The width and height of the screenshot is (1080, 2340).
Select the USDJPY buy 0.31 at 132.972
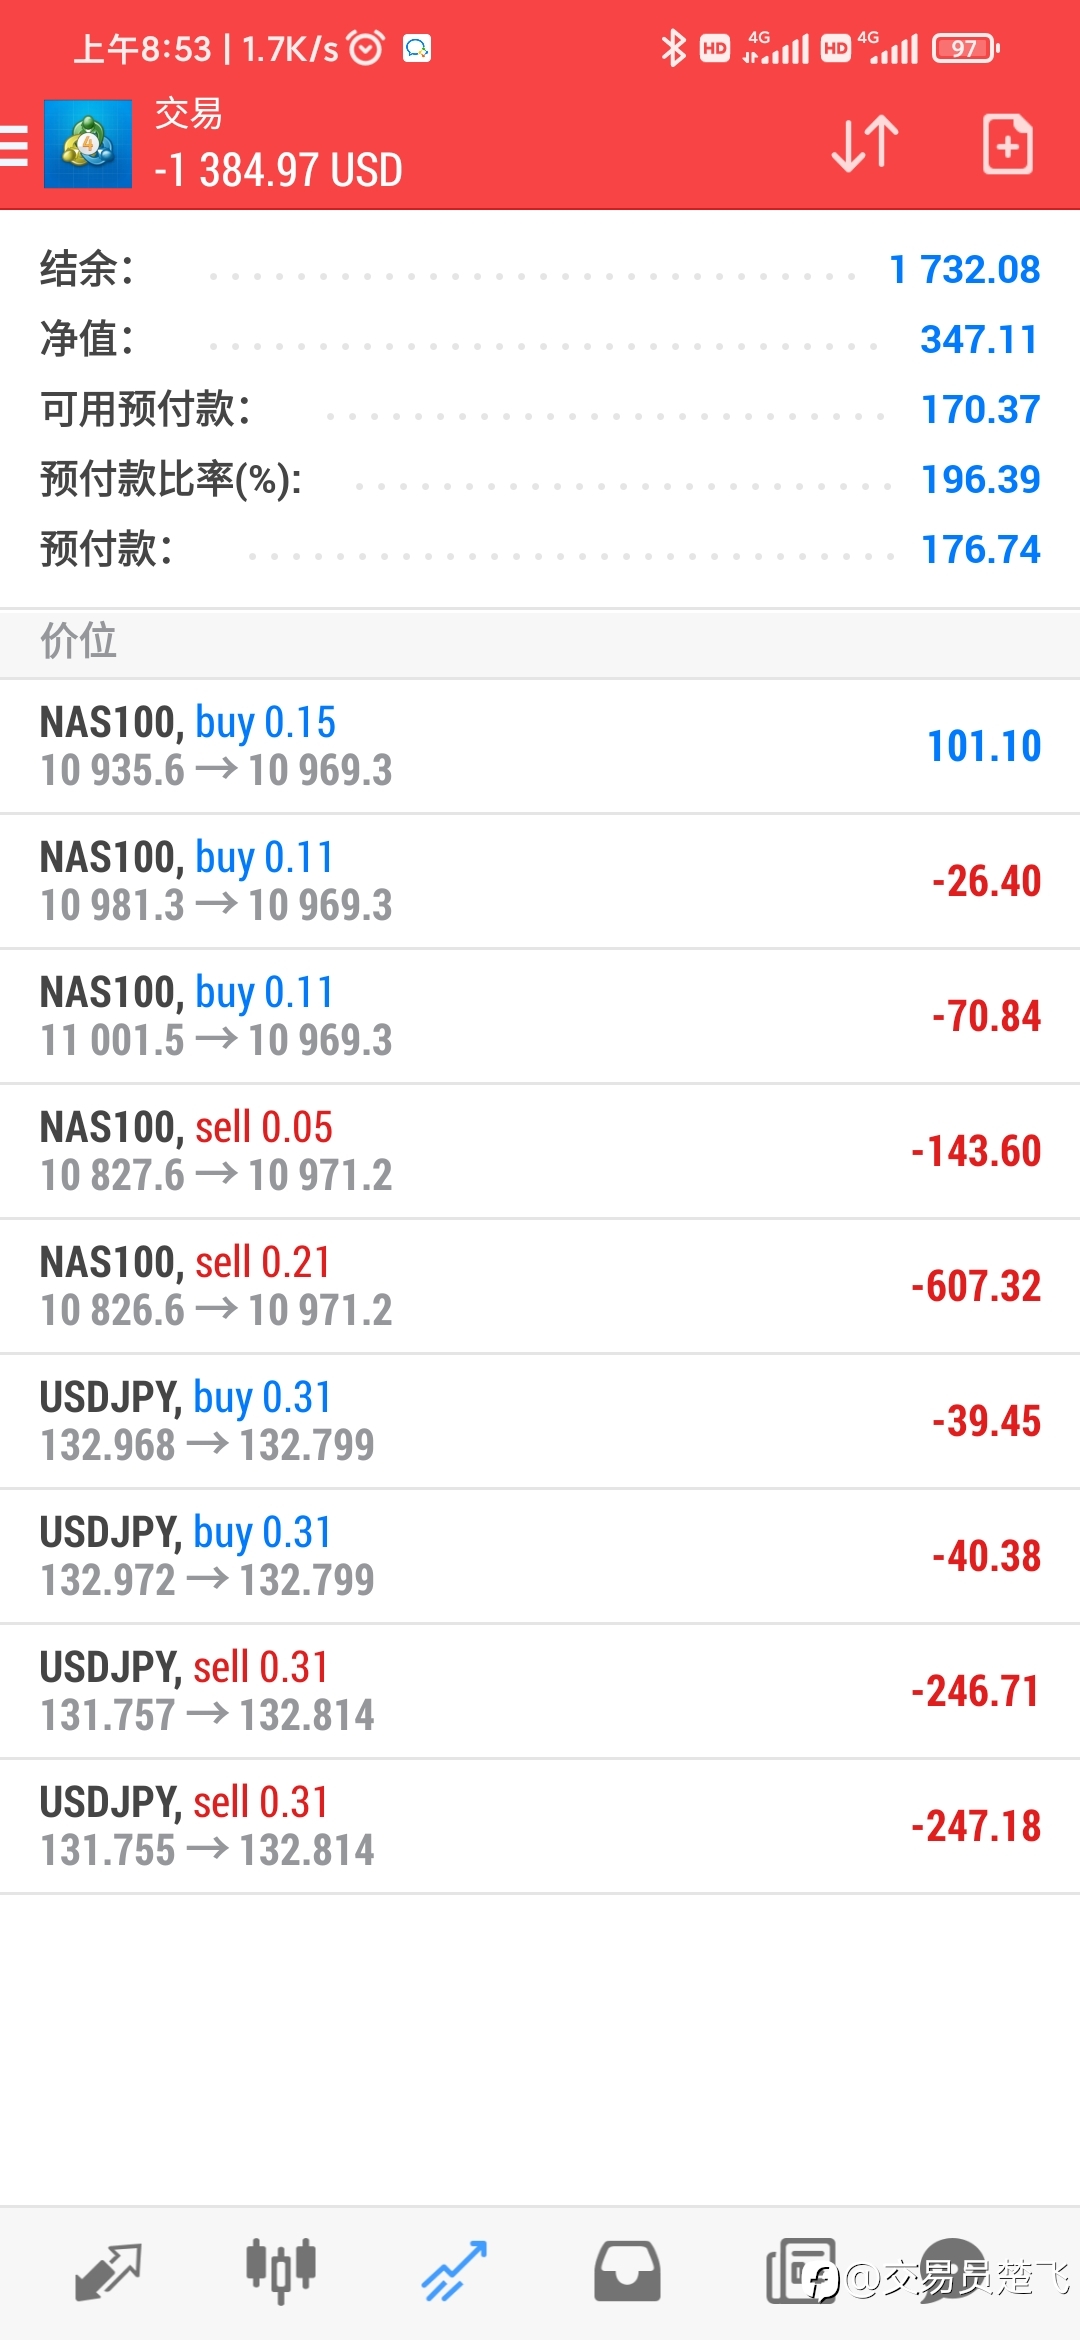click(x=540, y=1556)
